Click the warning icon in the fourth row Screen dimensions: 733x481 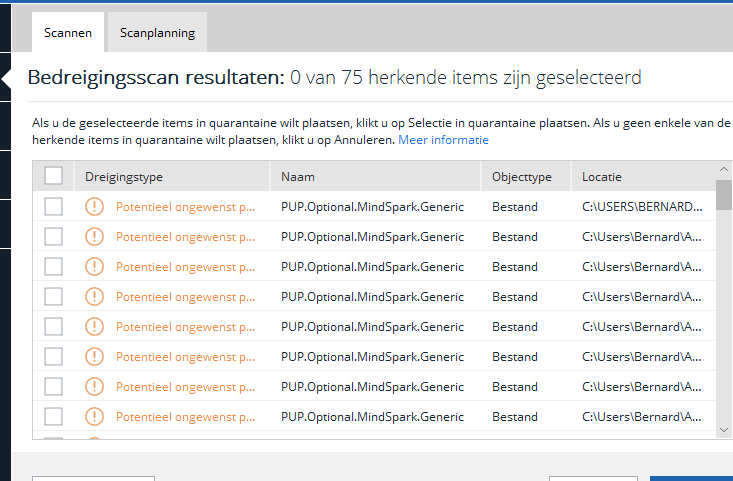pyautogui.click(x=95, y=297)
